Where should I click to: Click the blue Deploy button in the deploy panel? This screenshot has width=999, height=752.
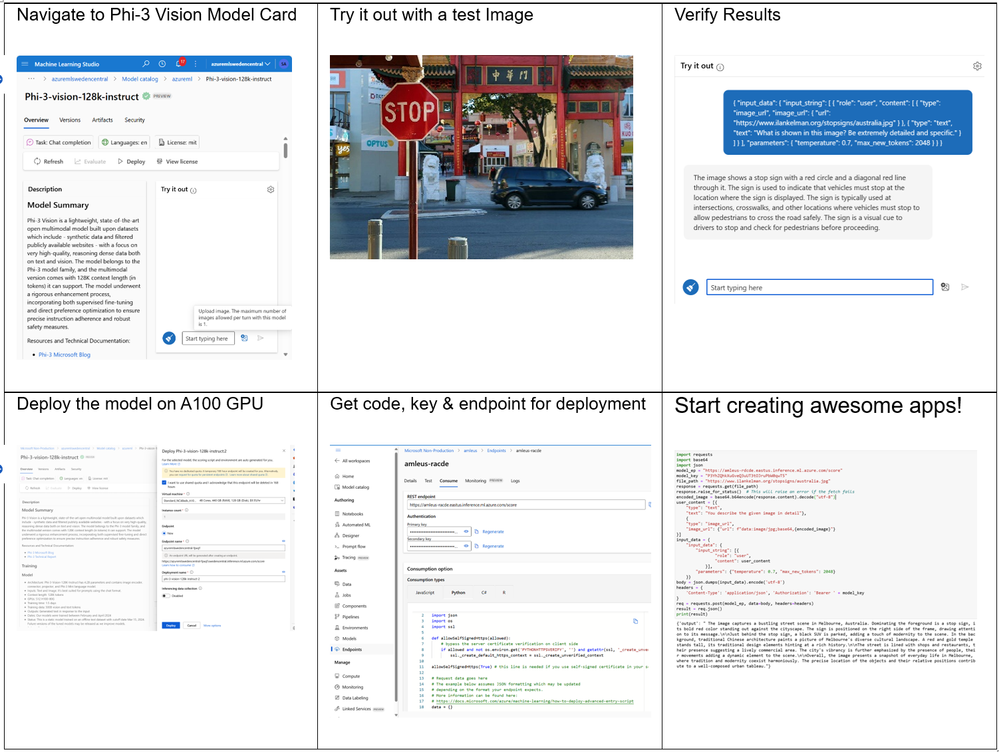[x=171, y=625]
